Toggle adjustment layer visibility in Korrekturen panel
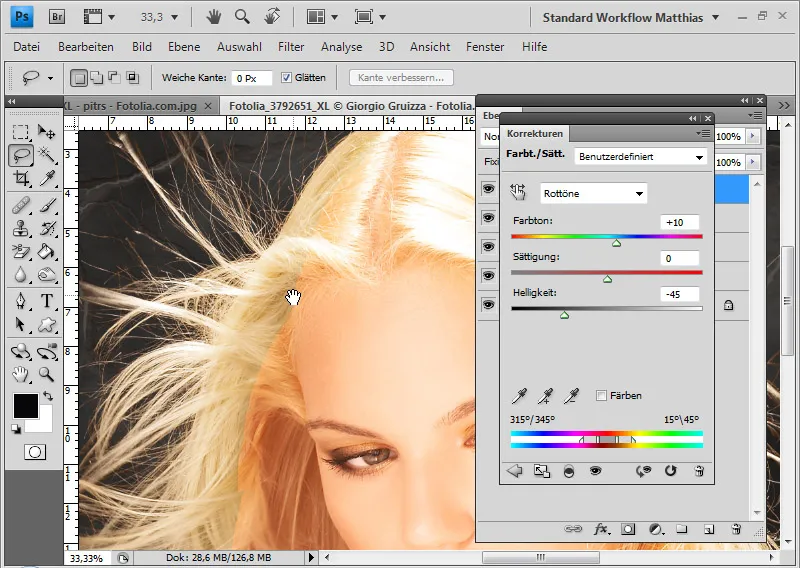Screen dimensions: 800x568 (x=595, y=471)
